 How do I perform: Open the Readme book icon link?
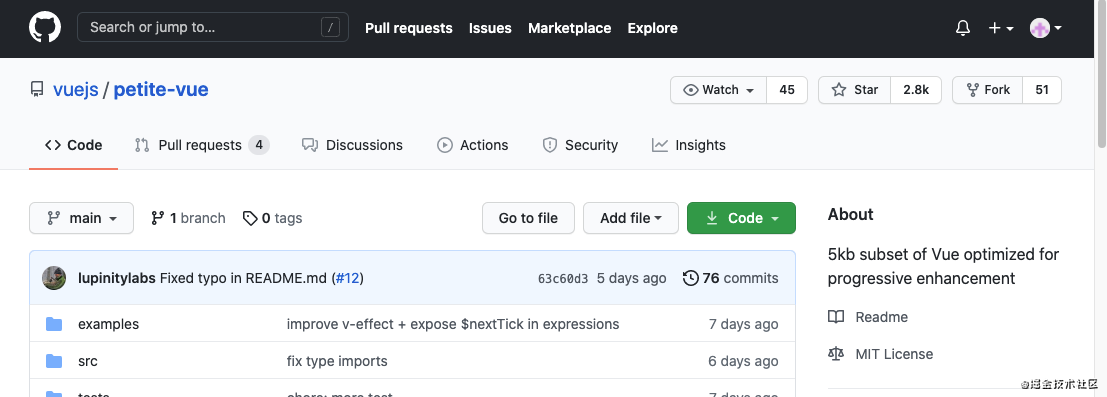pos(836,316)
